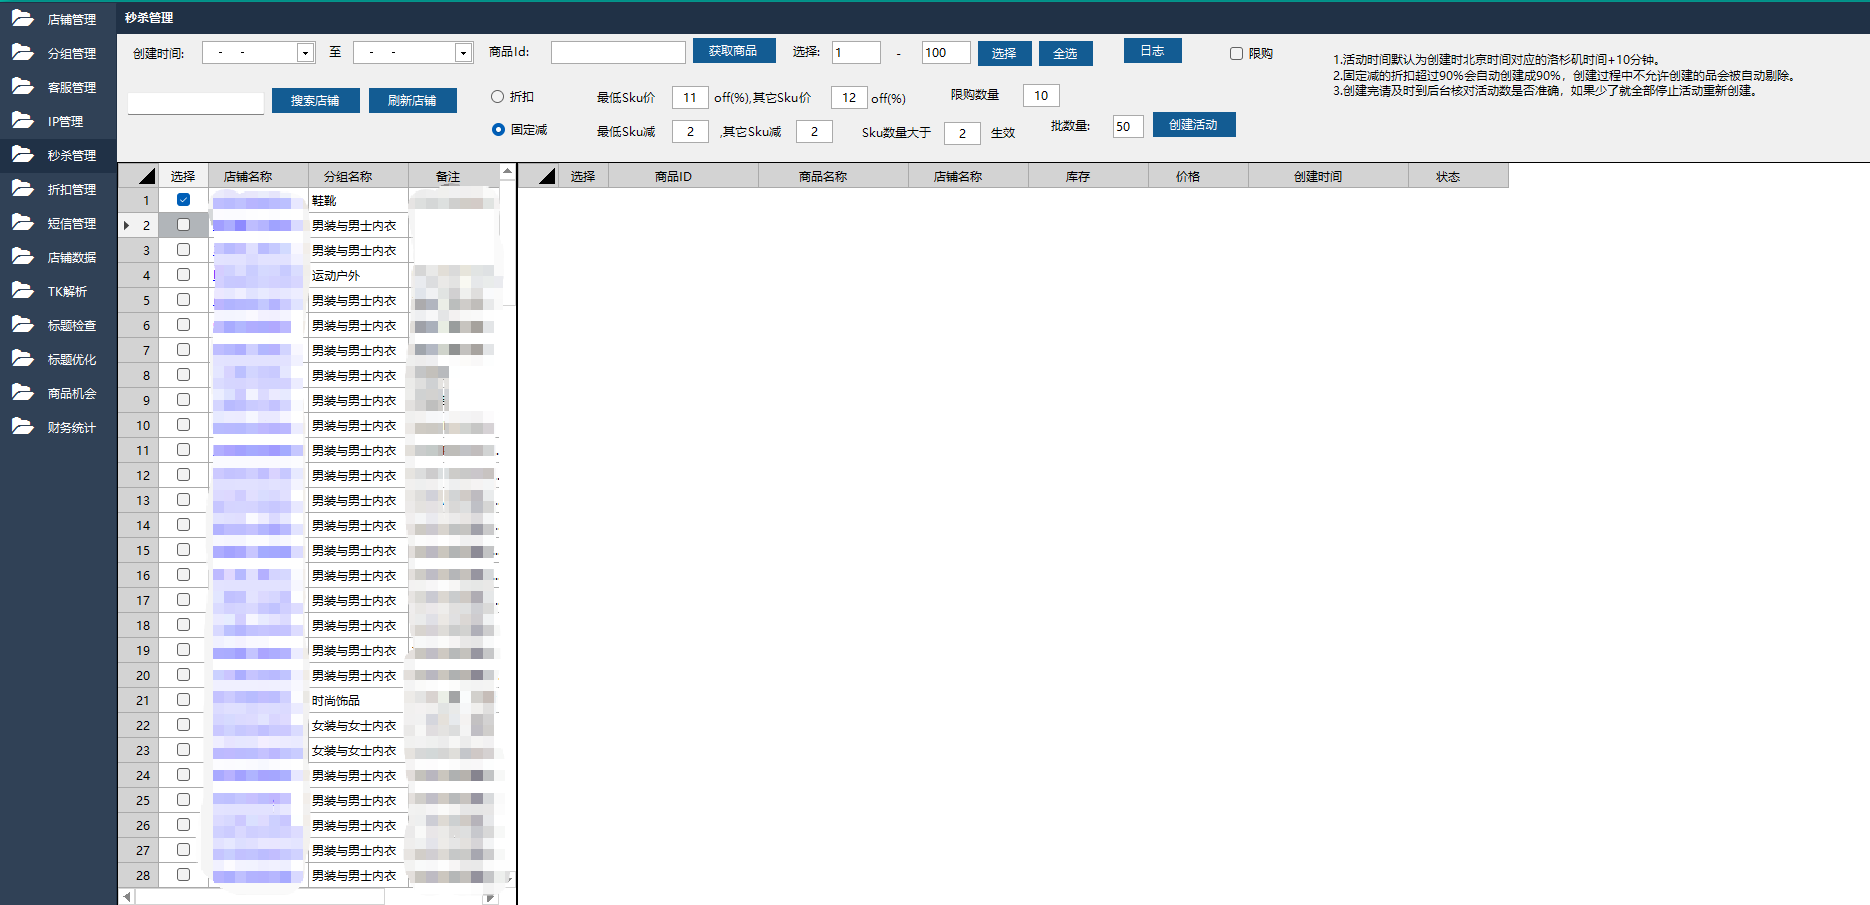Image resolution: width=1870 pixels, height=905 pixels.
Task: Click the folder icon beside 客服管理
Action: (x=22, y=87)
